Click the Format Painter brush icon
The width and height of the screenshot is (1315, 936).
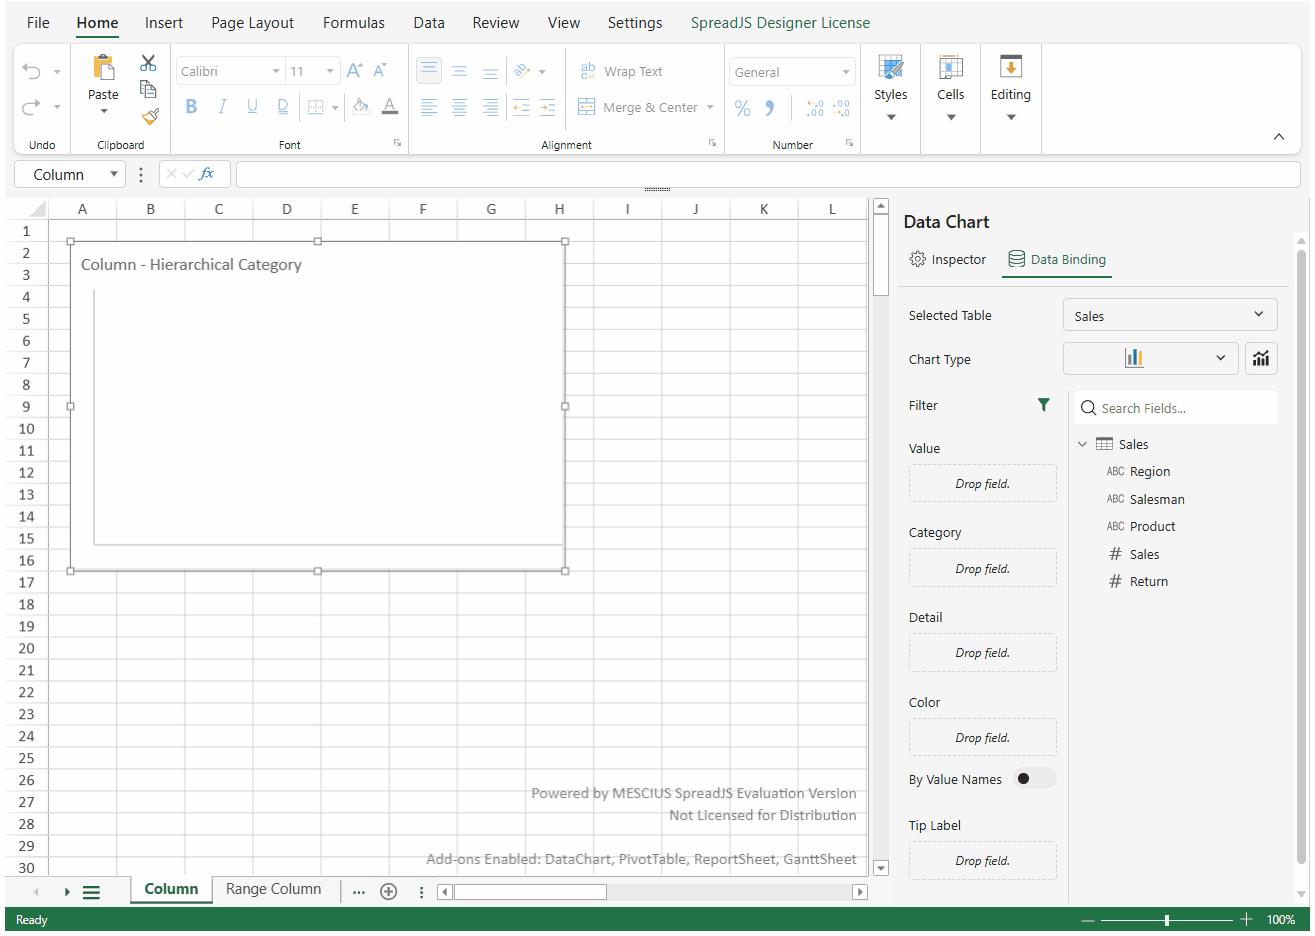tap(150, 116)
